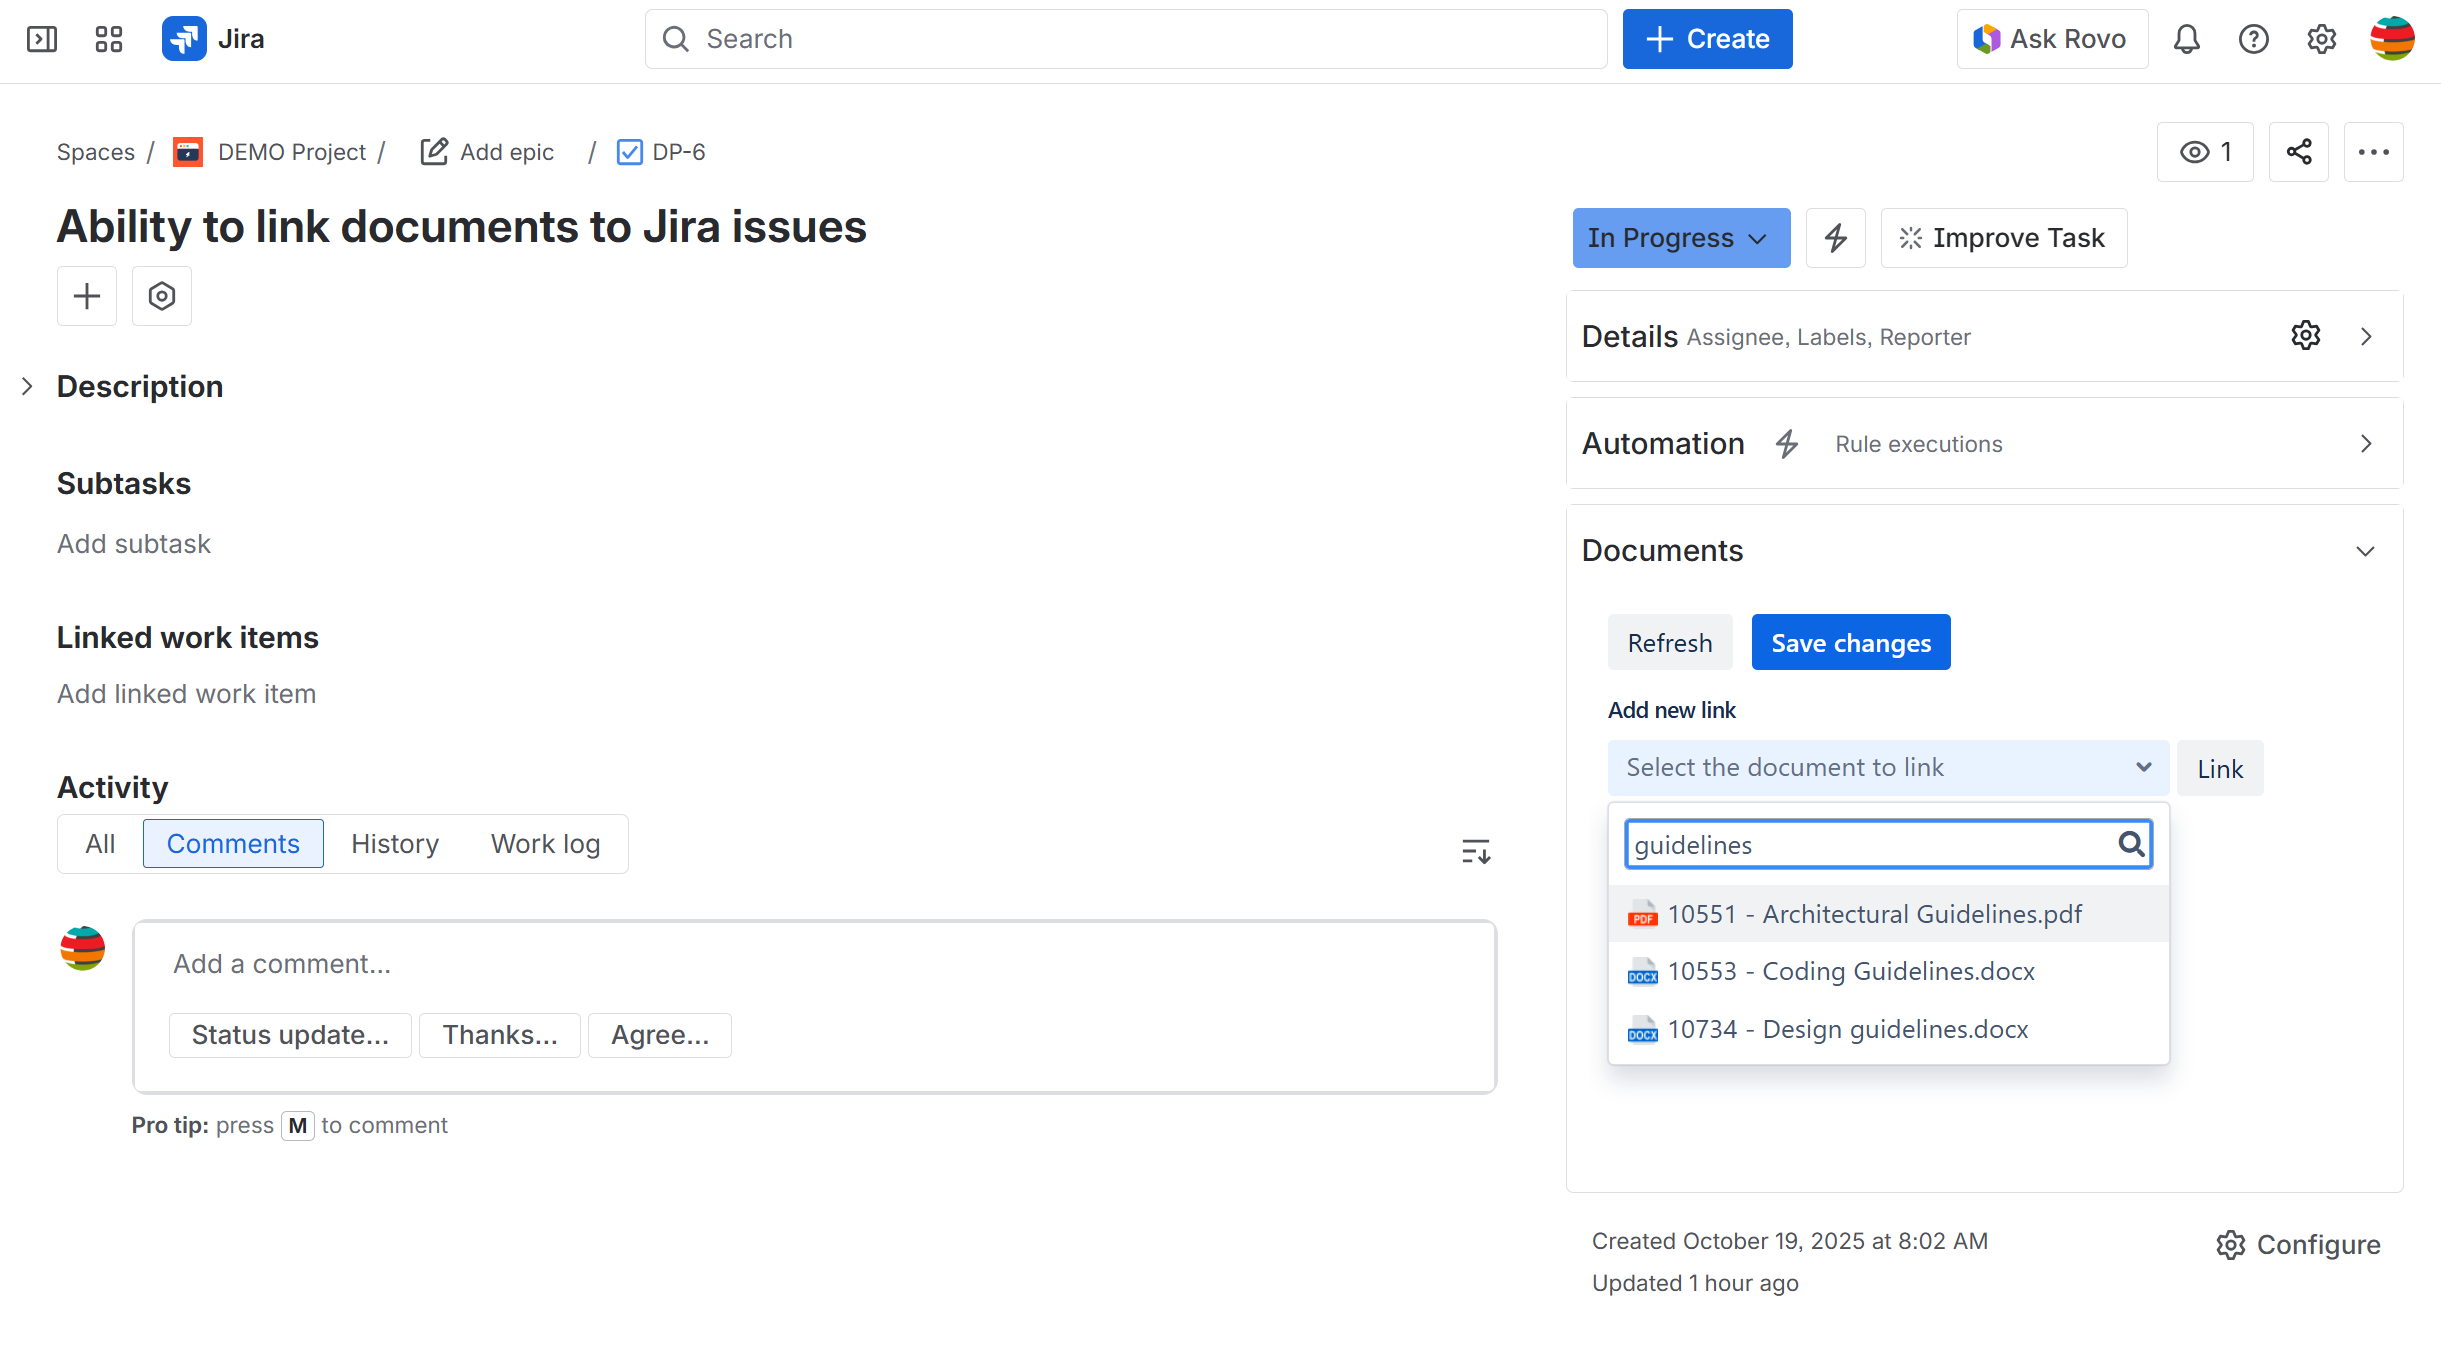Click the help question mark icon
2441x1348 pixels.
(x=2253, y=39)
